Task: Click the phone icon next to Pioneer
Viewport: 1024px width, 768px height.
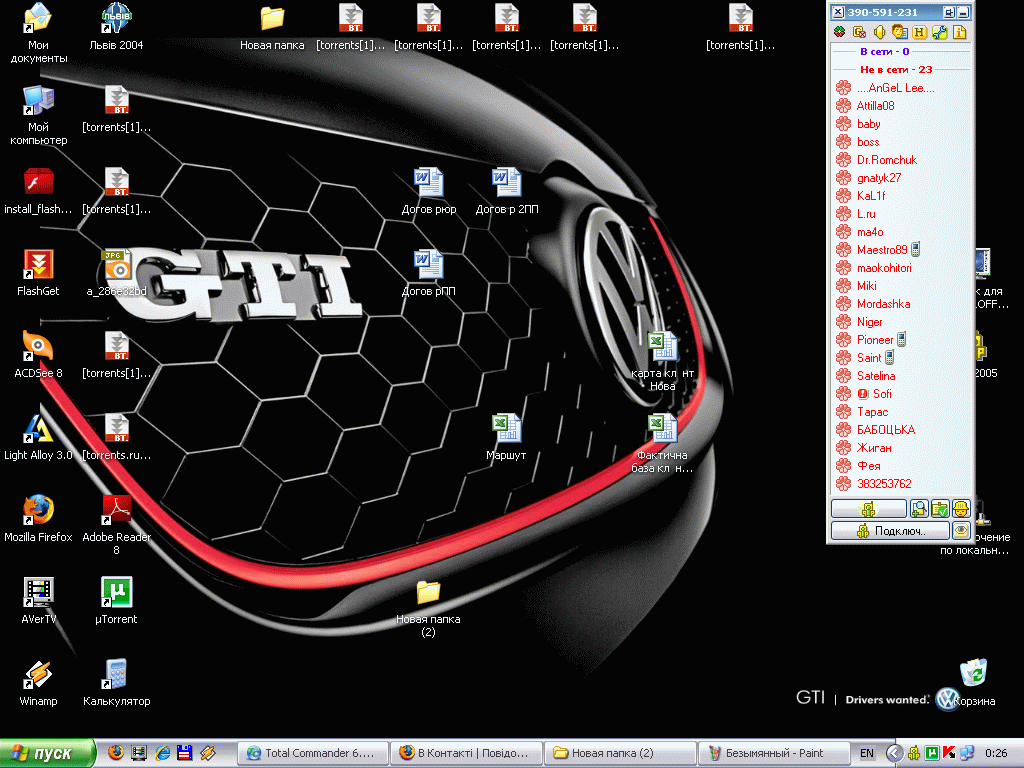Action: 901,339
